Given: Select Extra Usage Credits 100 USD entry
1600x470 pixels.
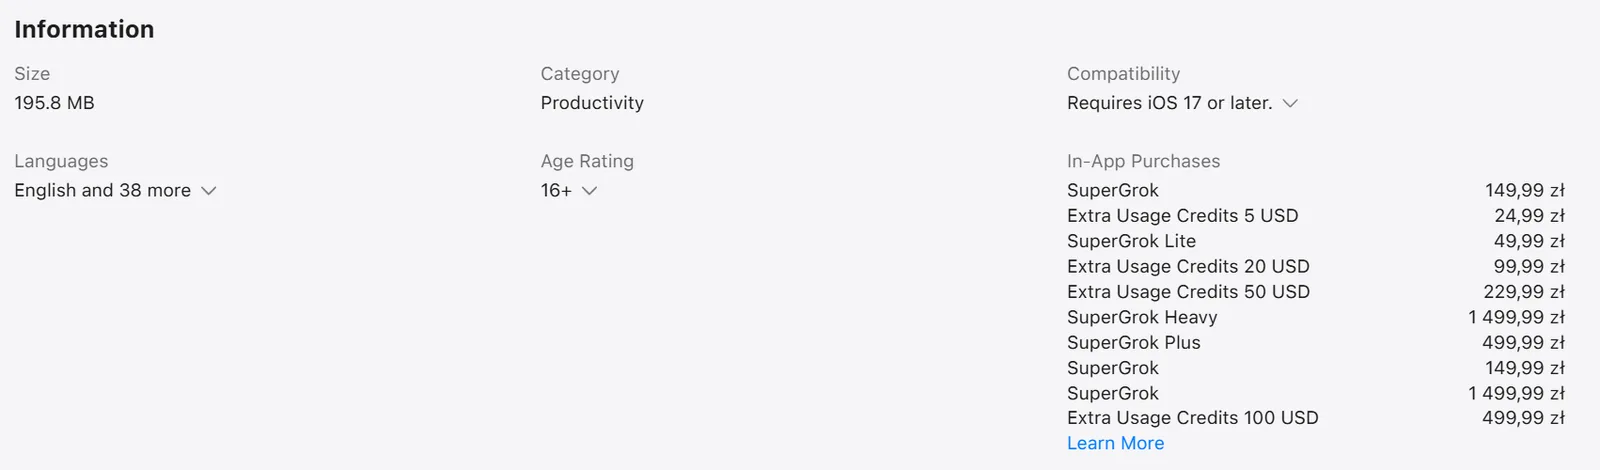Looking at the screenshot, I should (x=1316, y=417).
